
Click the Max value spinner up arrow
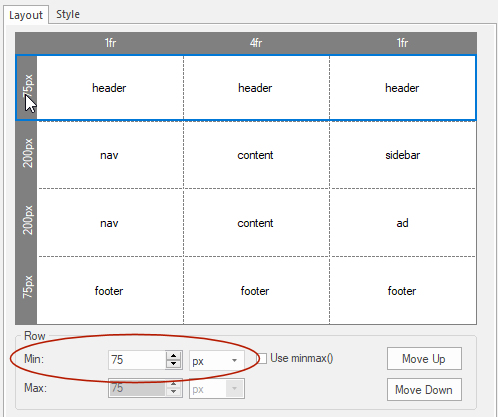coord(173,384)
